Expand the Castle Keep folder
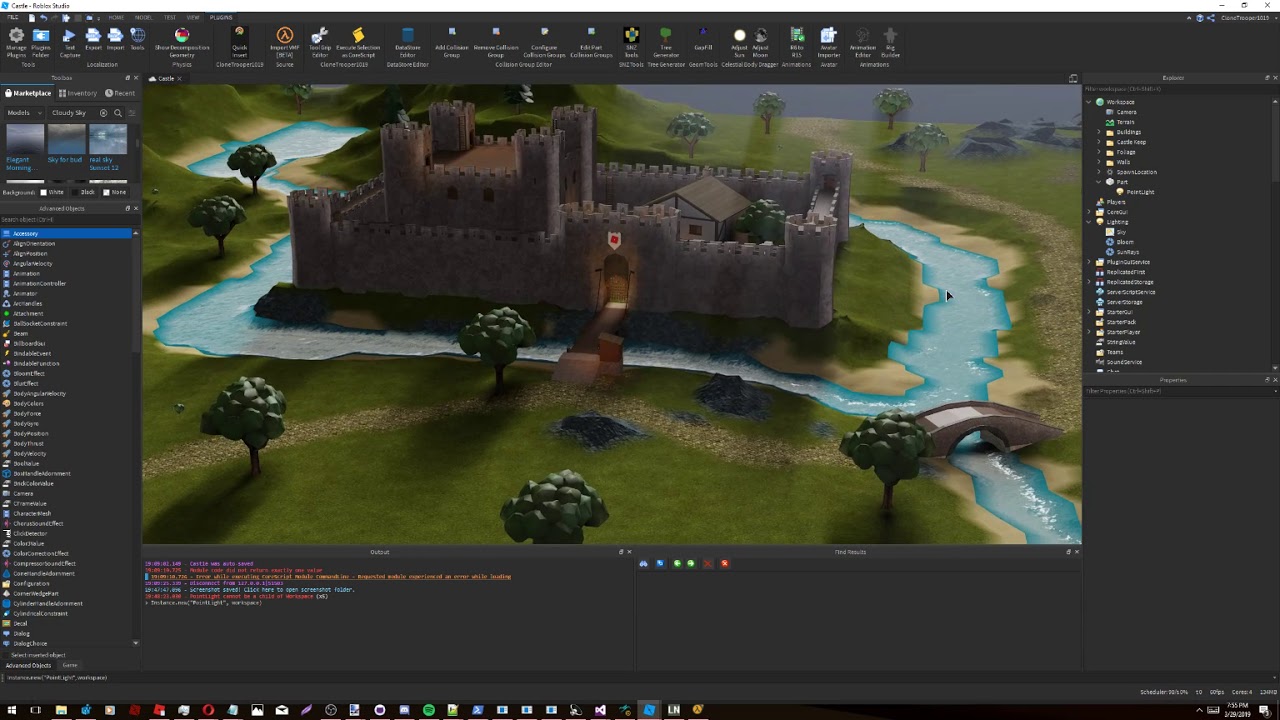The image size is (1280, 720). pos(1099,142)
